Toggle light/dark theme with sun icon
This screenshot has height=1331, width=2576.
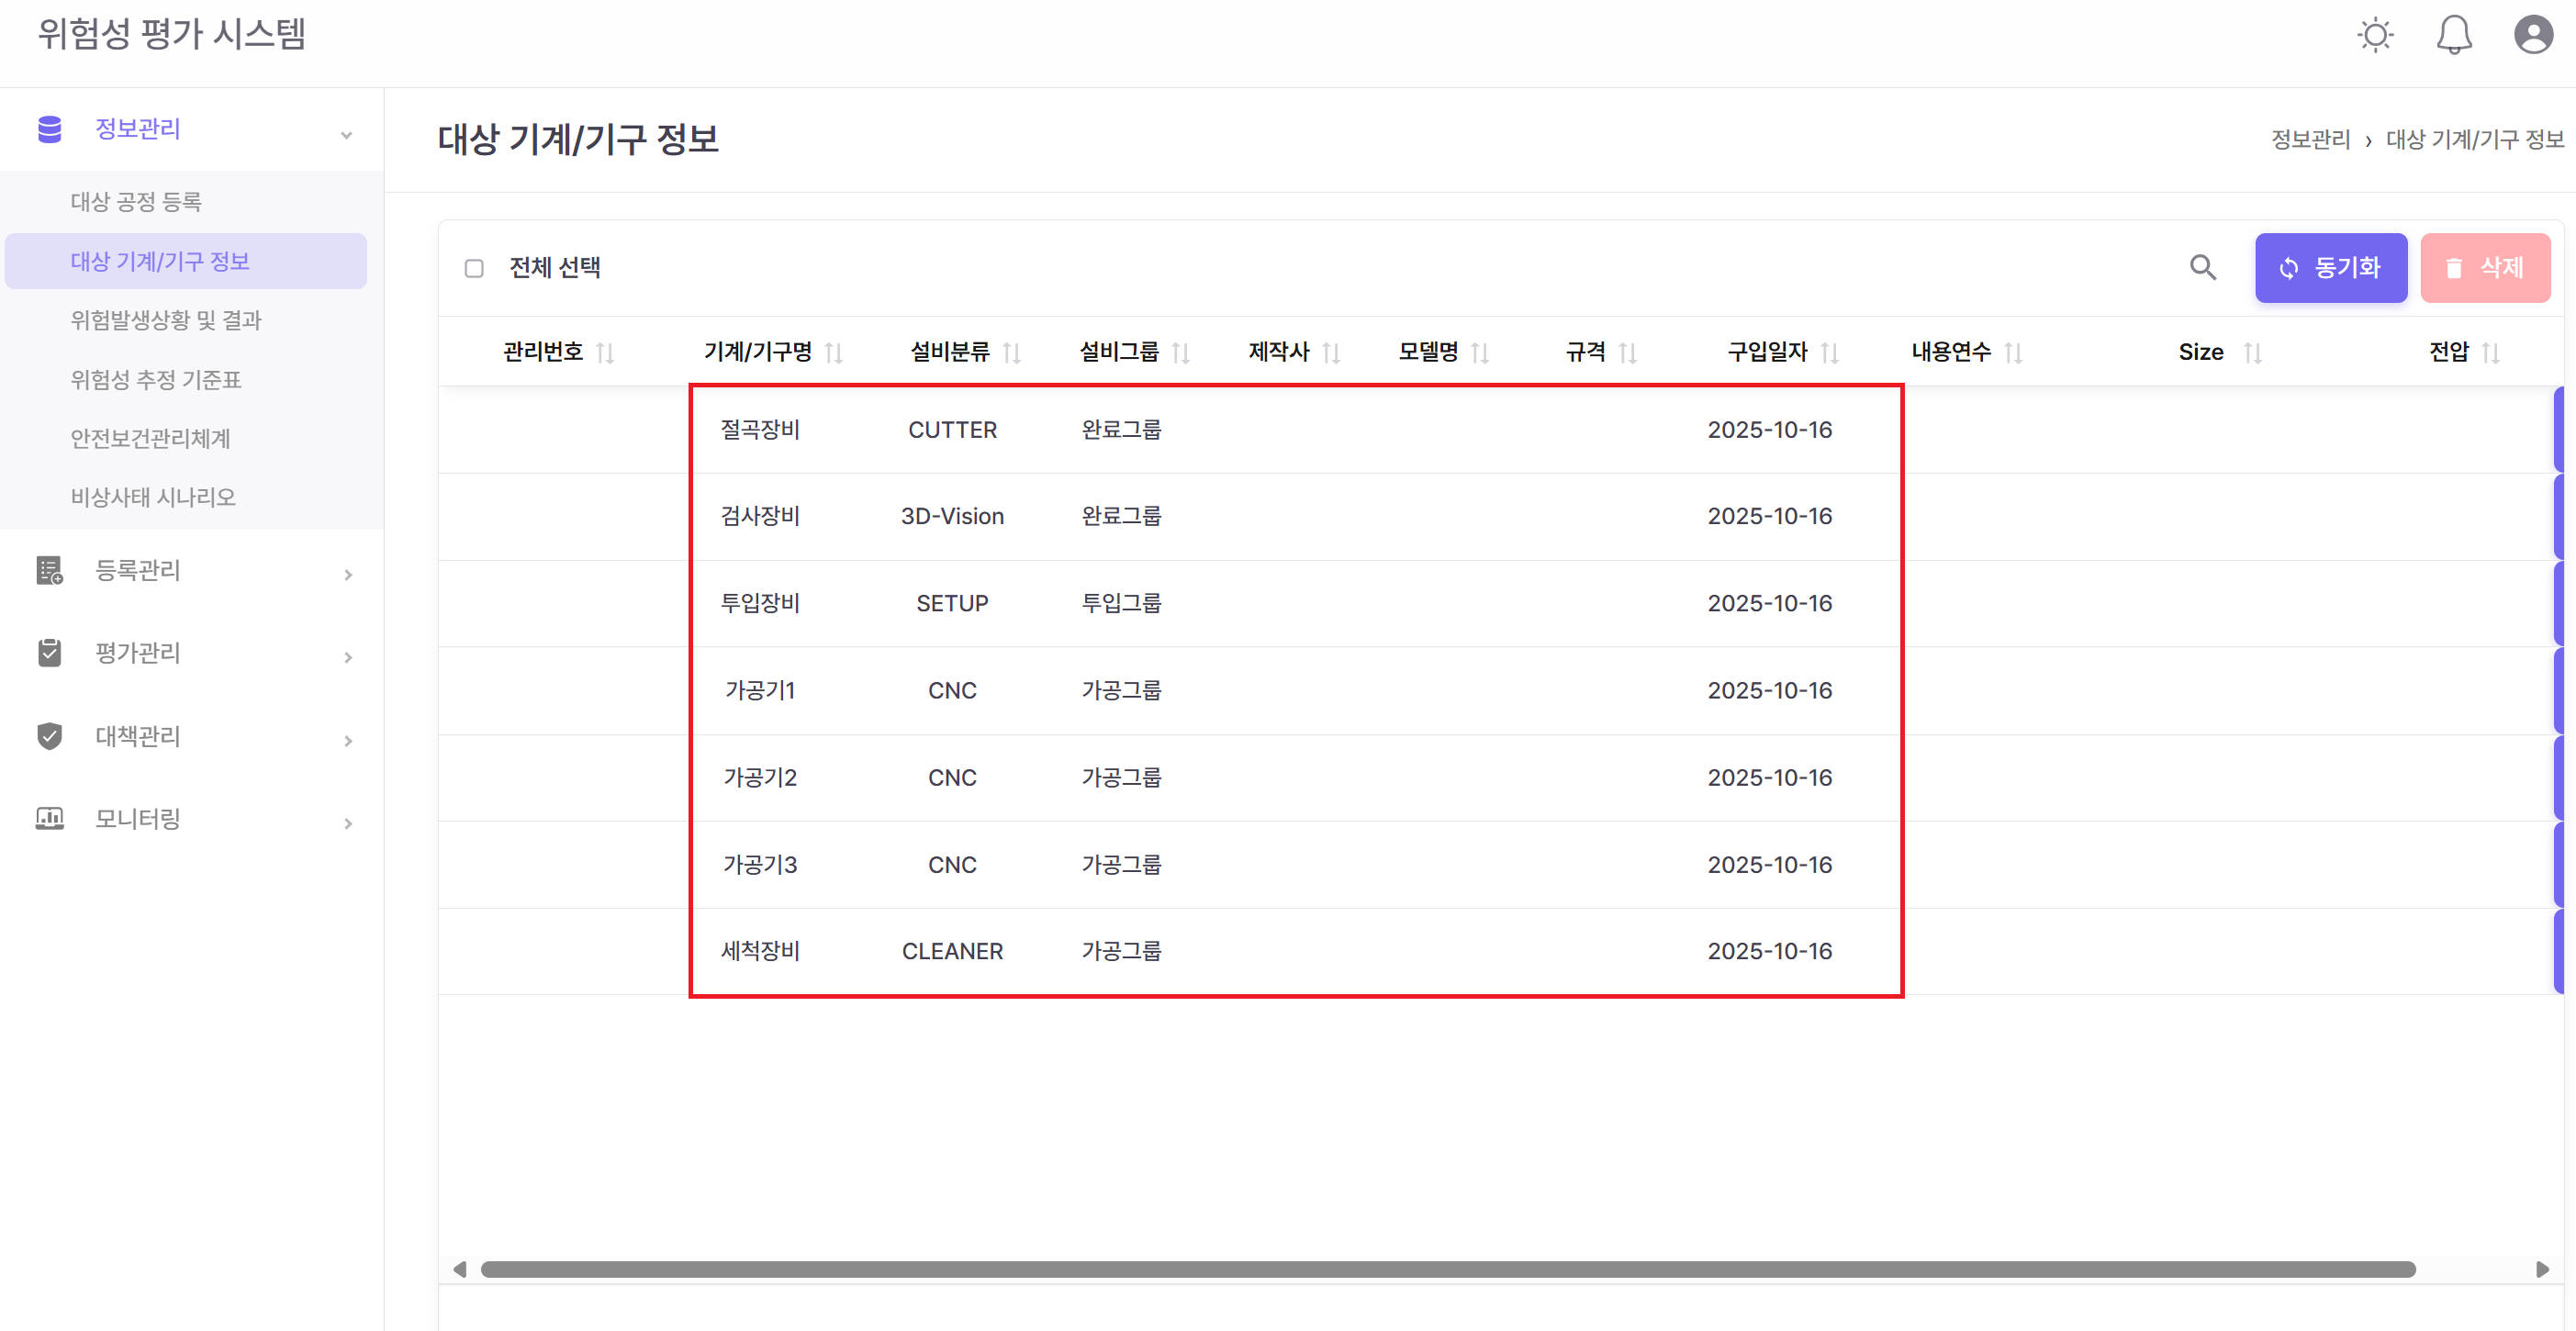coord(2376,35)
